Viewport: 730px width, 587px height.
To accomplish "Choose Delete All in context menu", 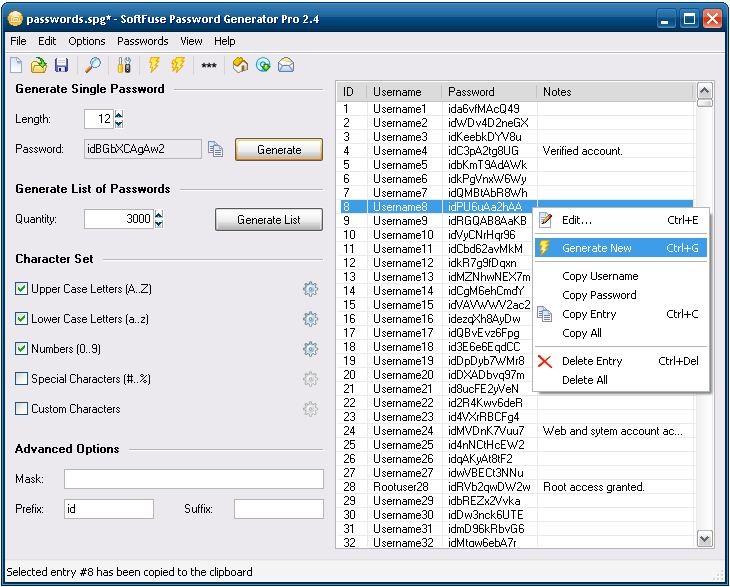I will click(621, 380).
